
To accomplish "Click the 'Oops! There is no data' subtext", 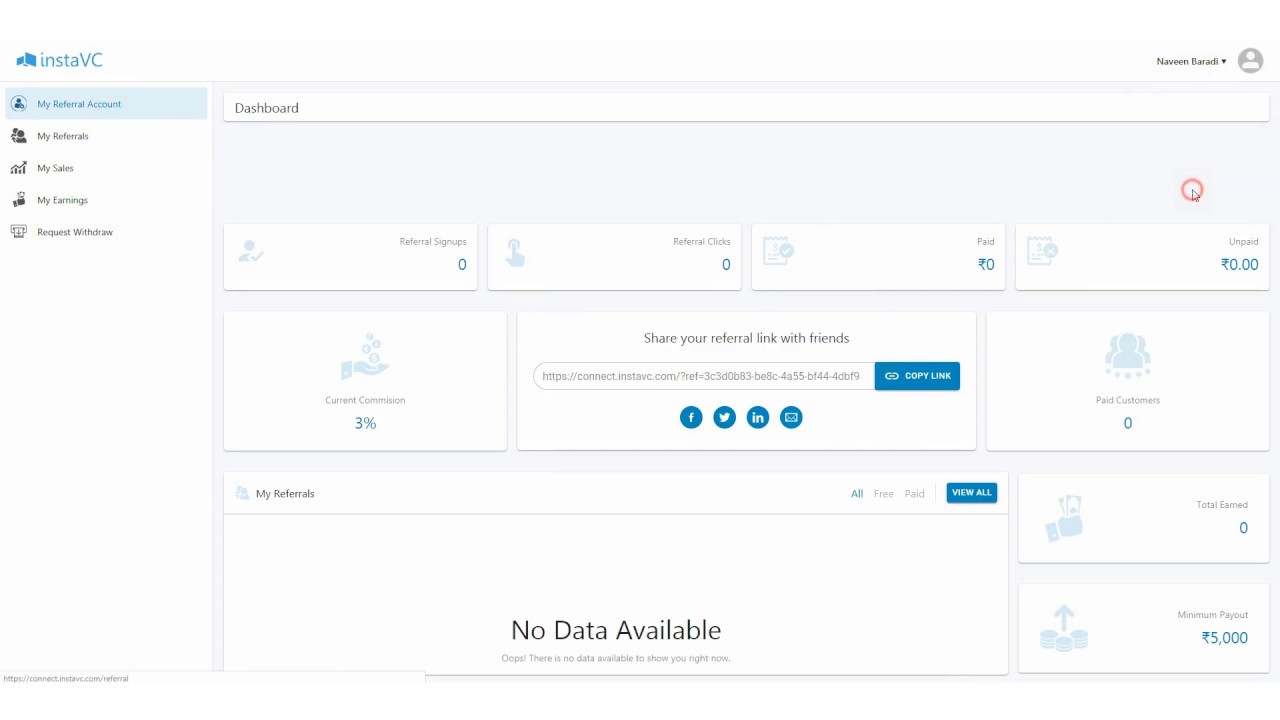I will coord(616,658).
